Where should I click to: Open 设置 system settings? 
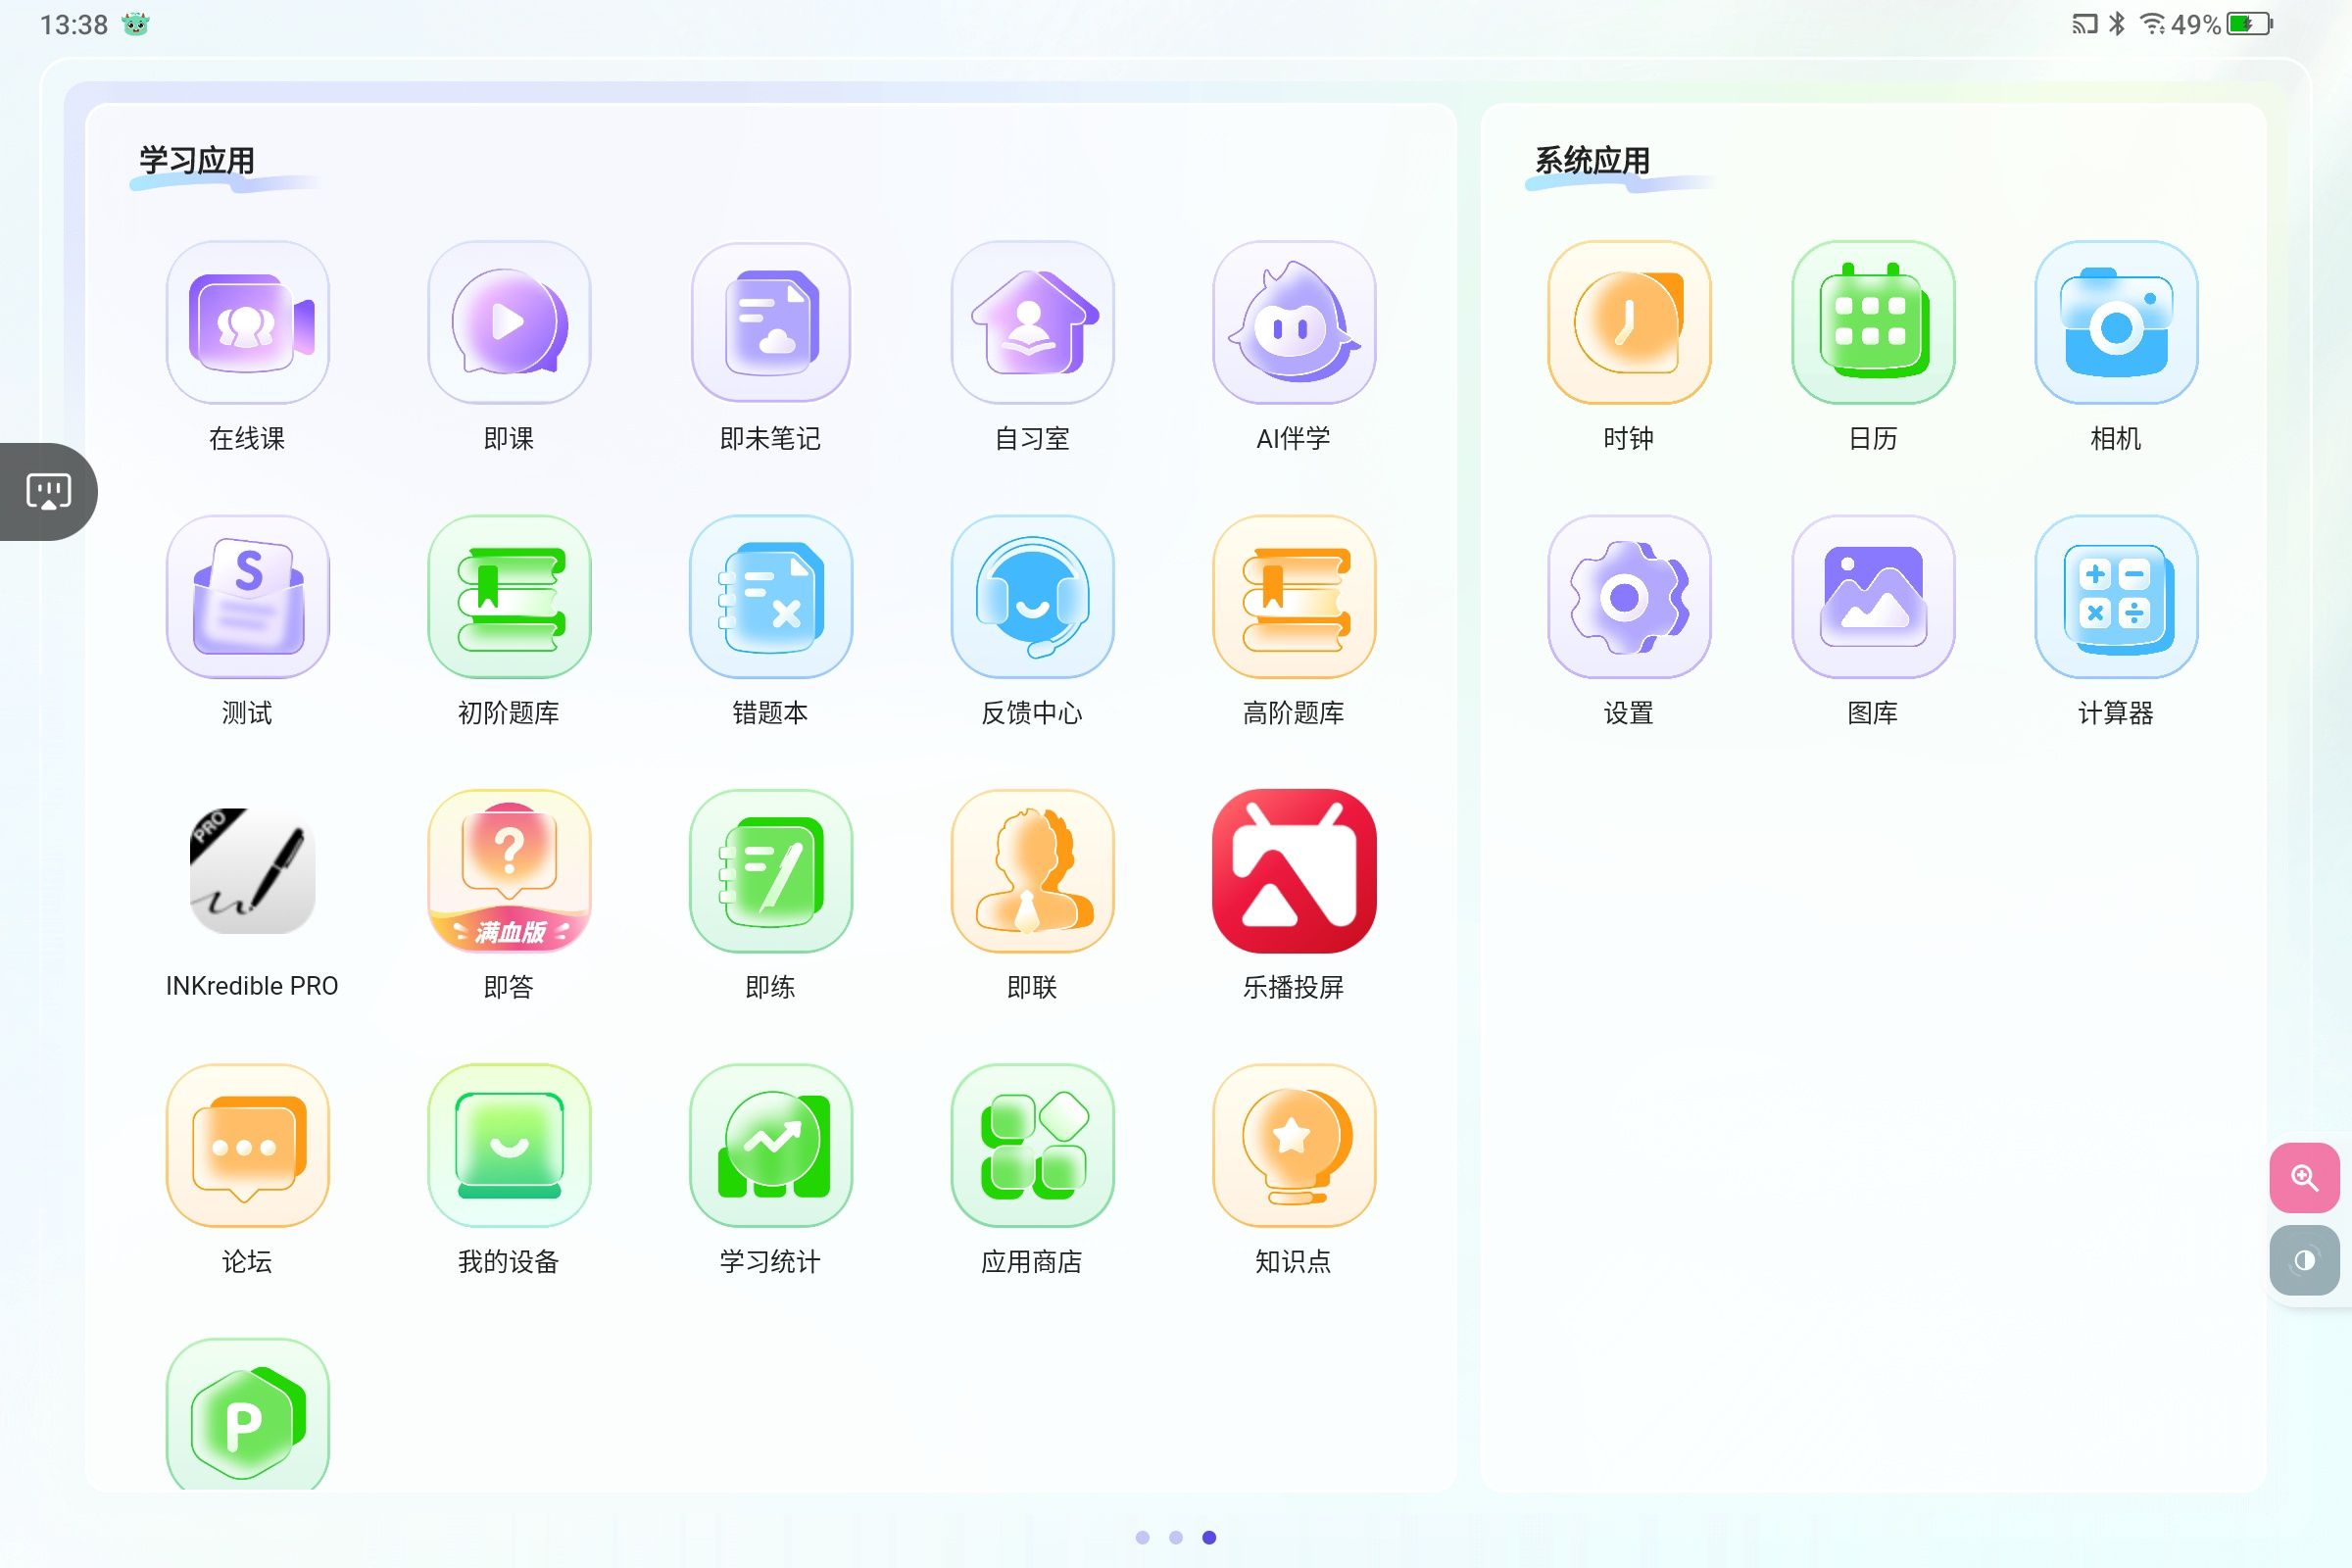1629,597
